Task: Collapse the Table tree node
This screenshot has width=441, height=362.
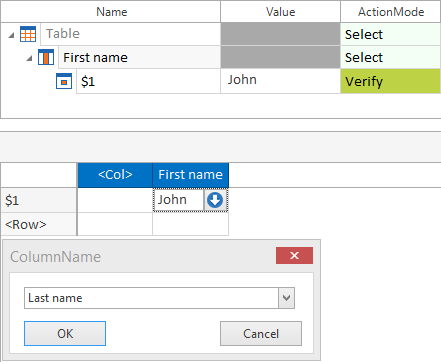Action: (x=11, y=35)
